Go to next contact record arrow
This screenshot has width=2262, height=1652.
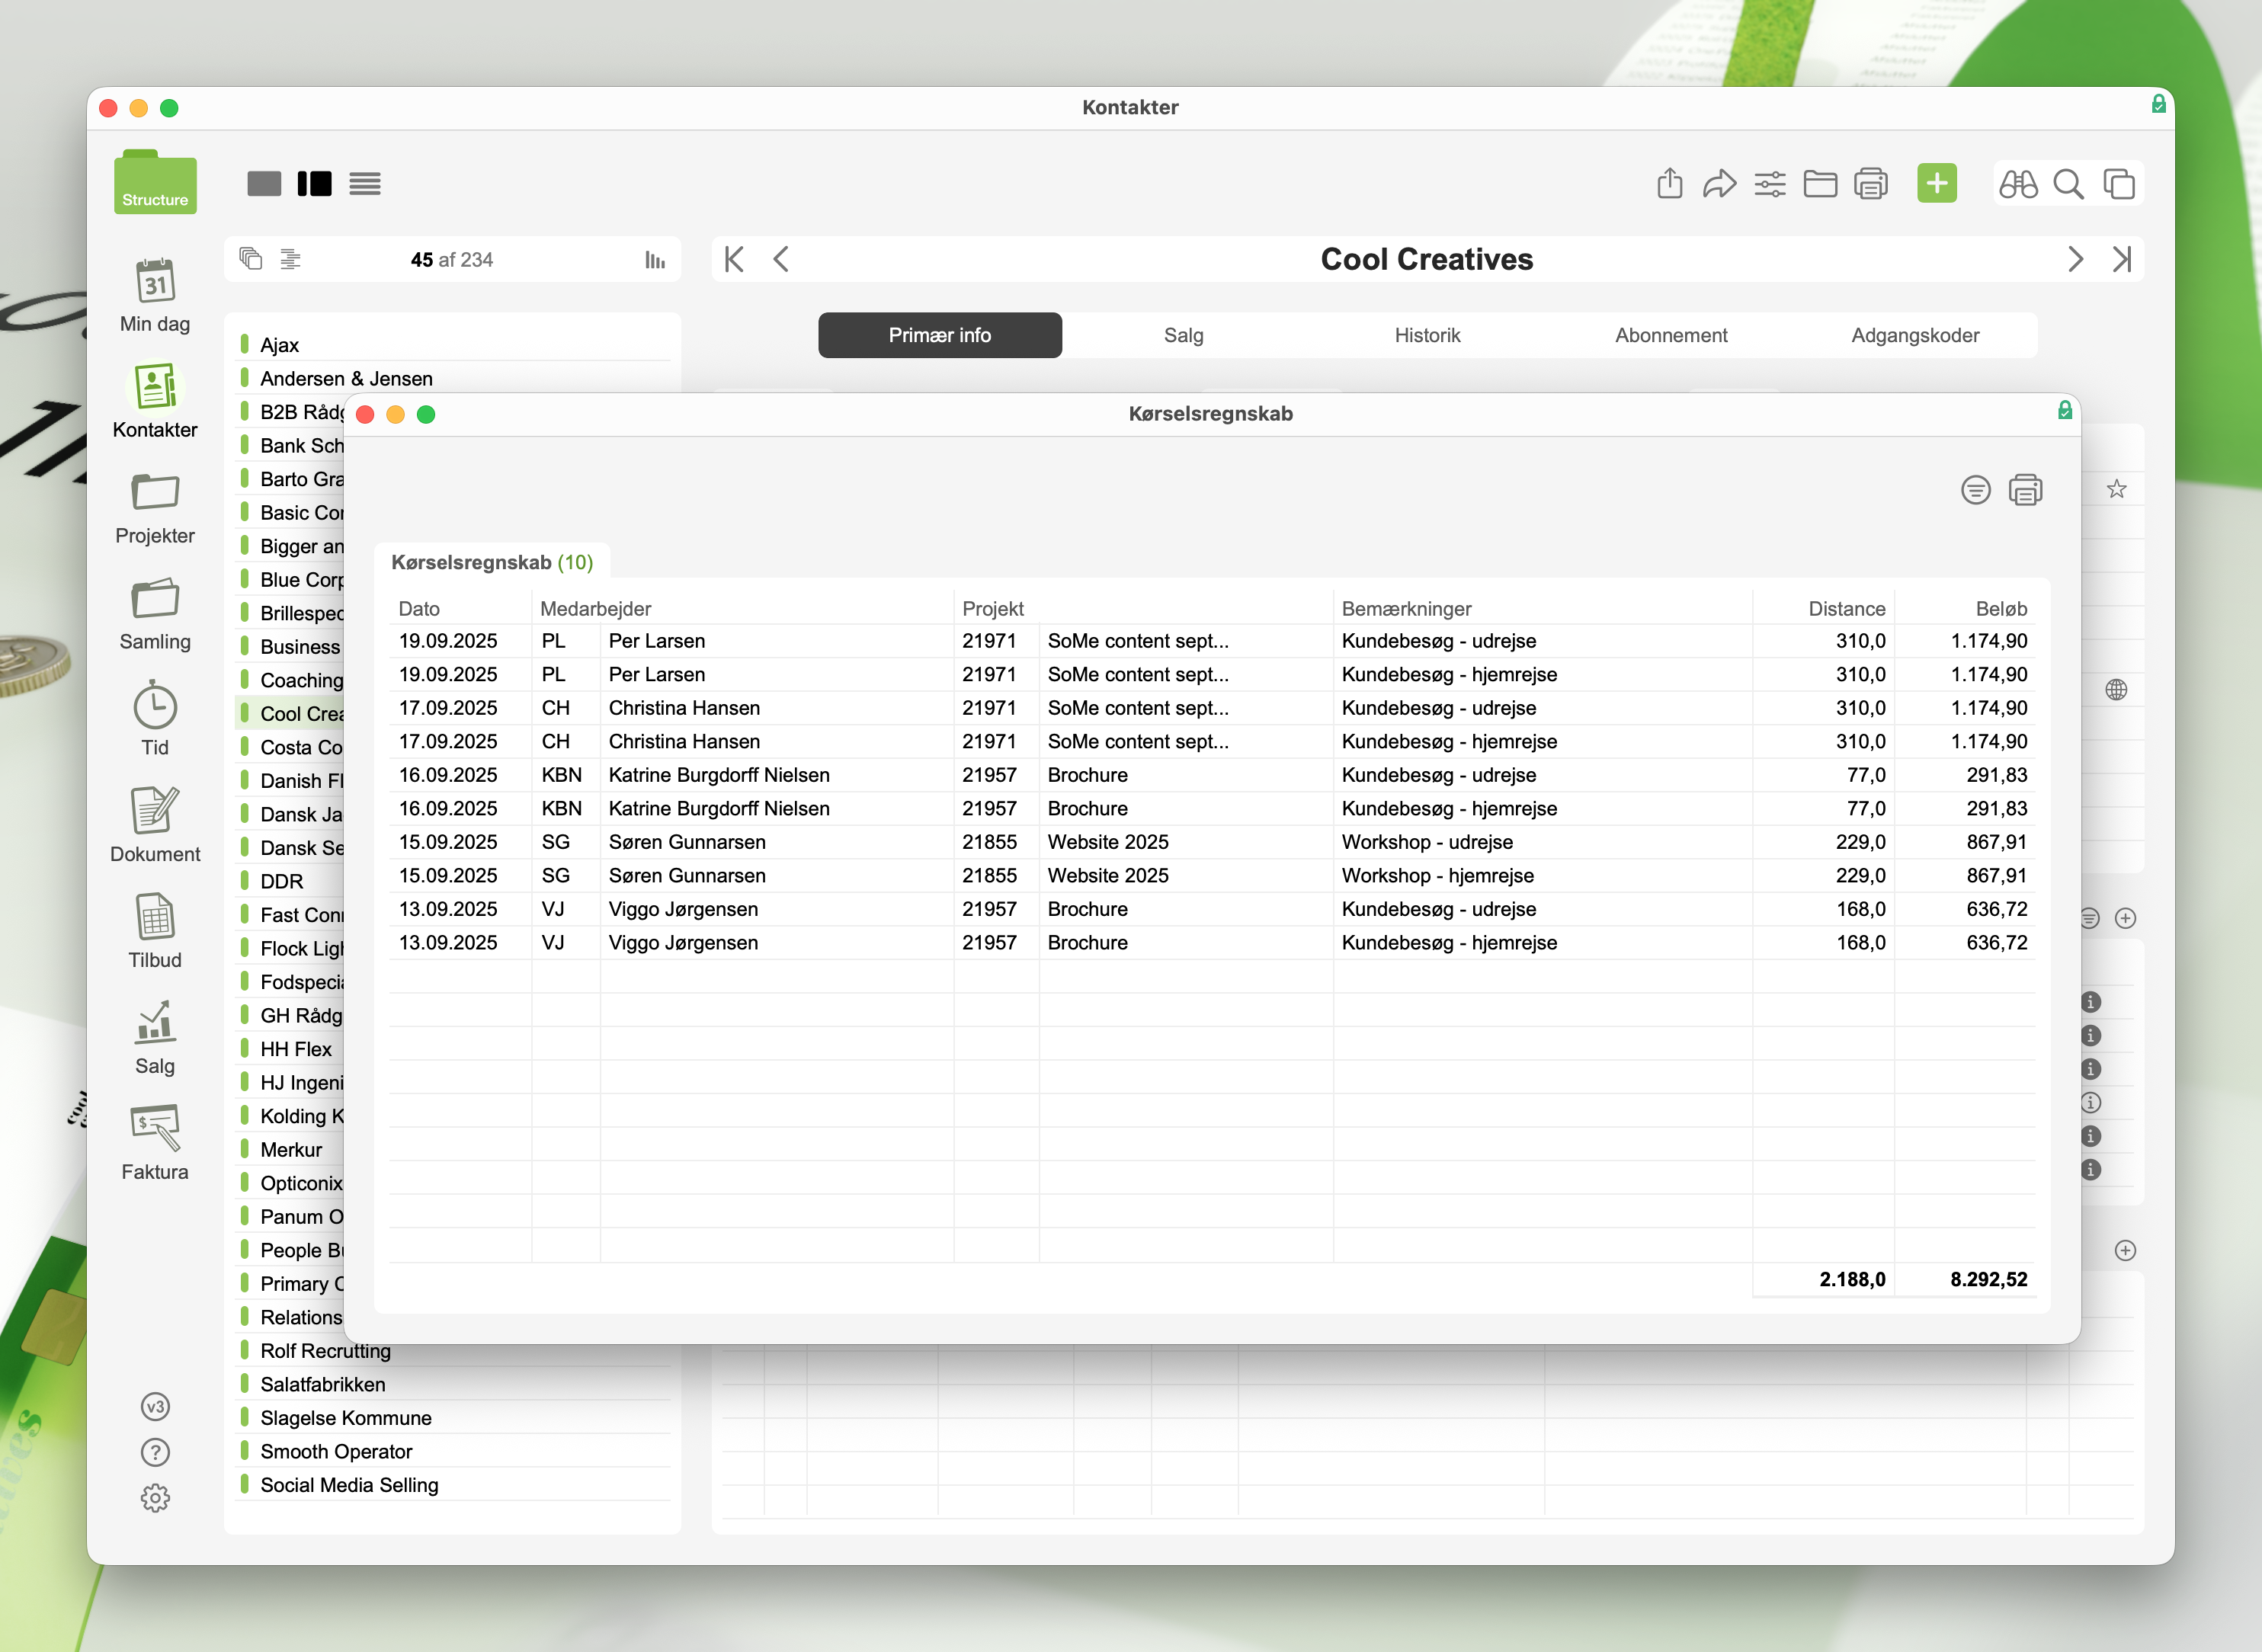pyautogui.click(x=2075, y=260)
